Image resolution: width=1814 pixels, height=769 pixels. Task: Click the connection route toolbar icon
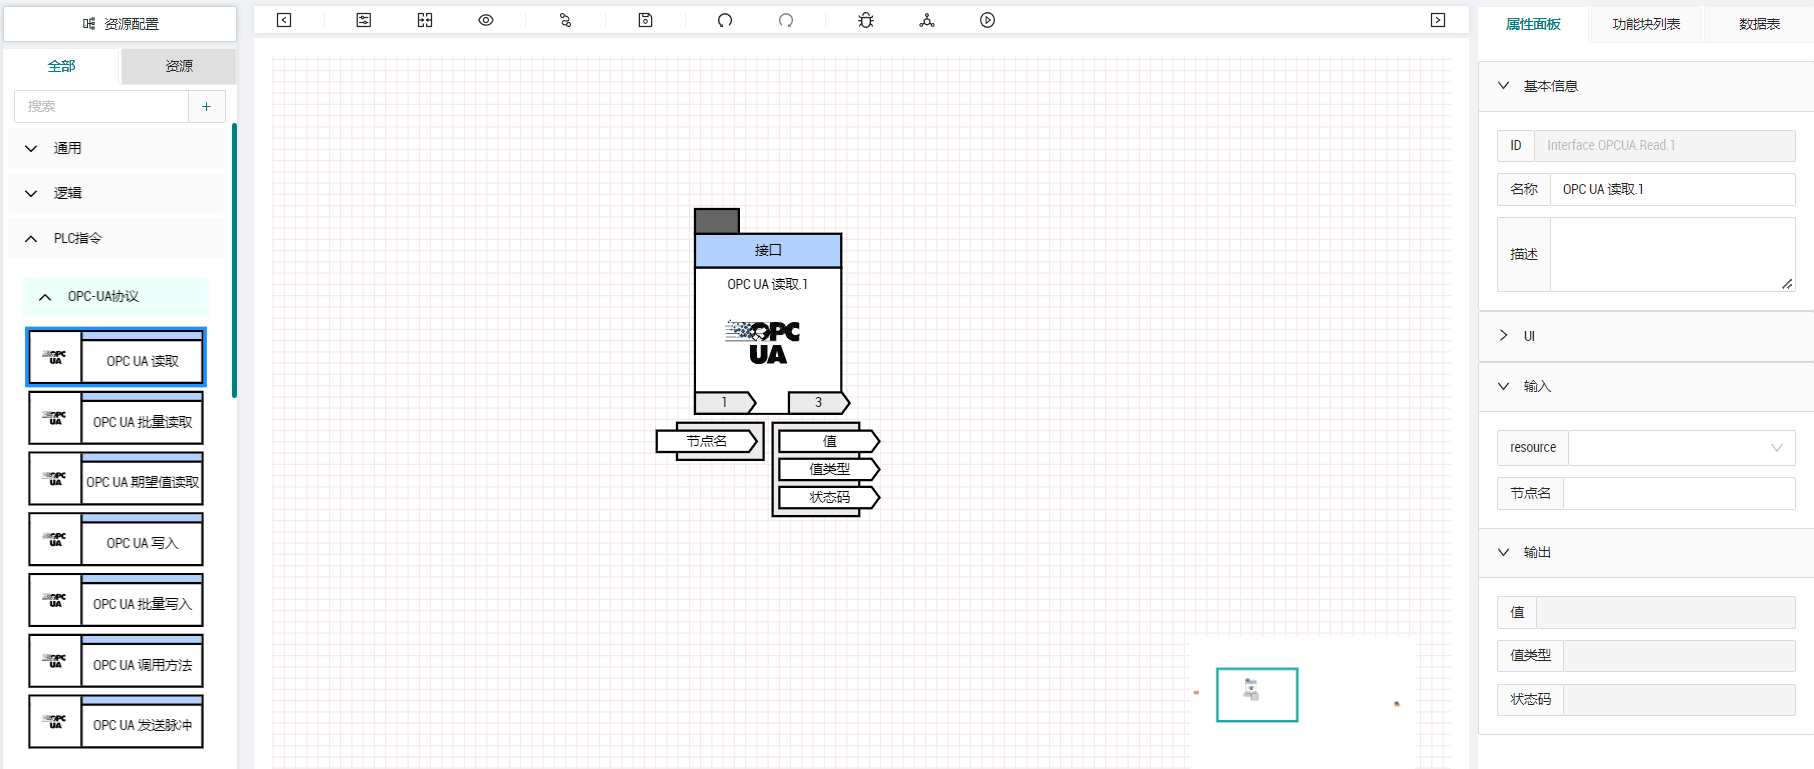coord(565,20)
